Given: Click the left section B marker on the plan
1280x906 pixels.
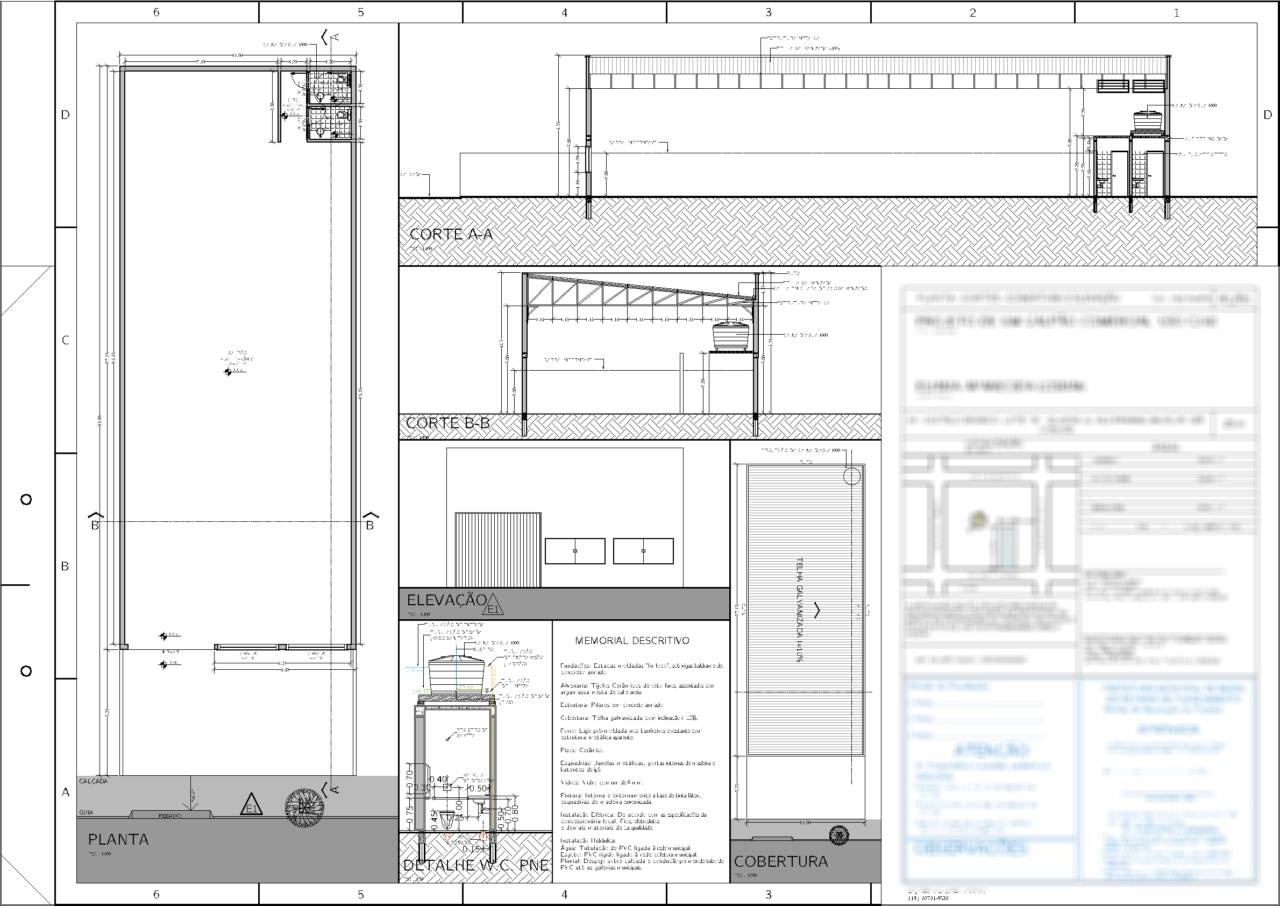Looking at the screenshot, I should coord(96,521).
